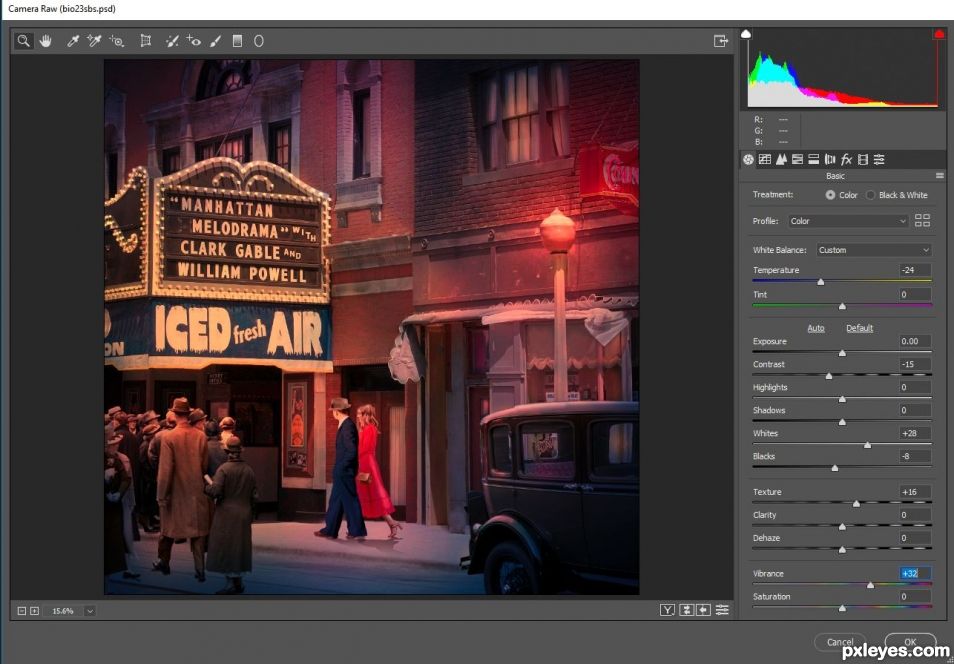Image resolution: width=954 pixels, height=664 pixels.
Task: Open the Effects fx panel tab
Action: (x=846, y=159)
